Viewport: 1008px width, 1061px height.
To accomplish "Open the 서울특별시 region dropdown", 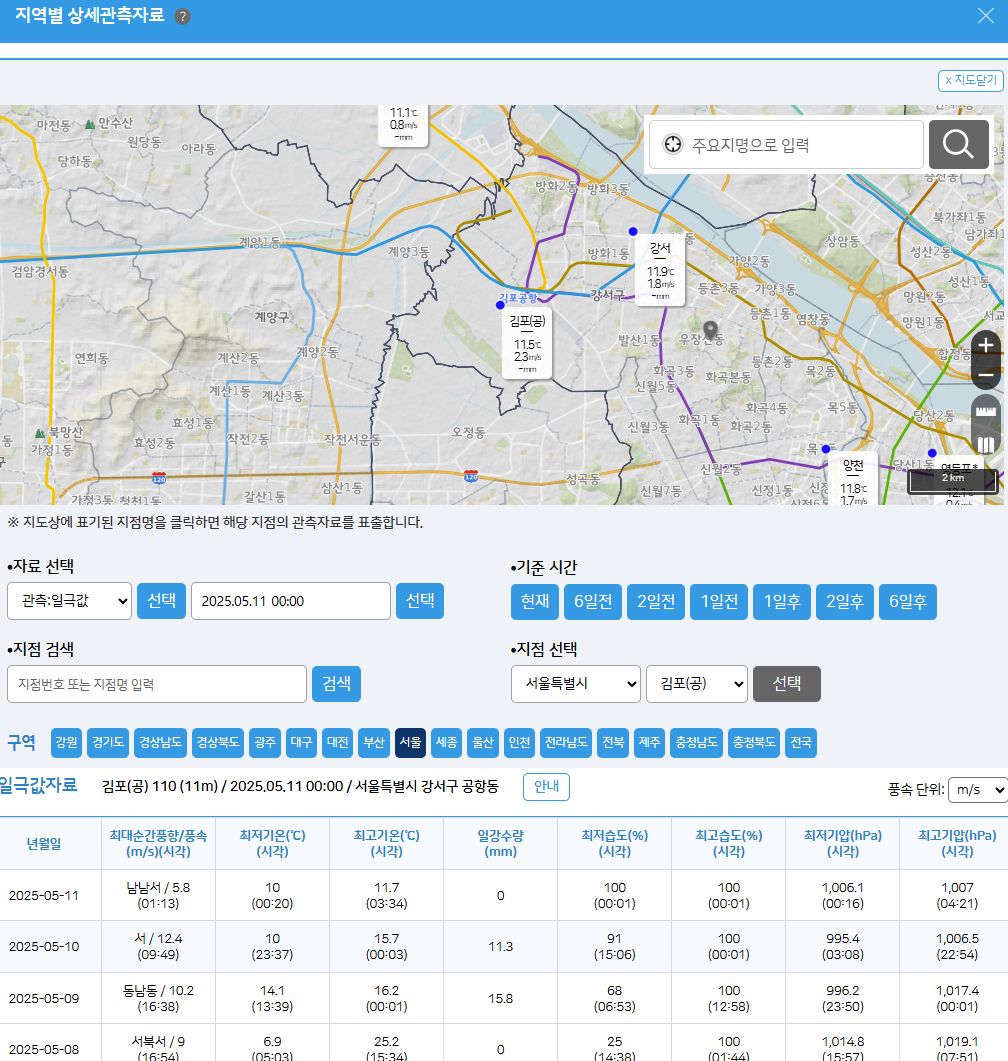I will pyautogui.click(x=576, y=684).
